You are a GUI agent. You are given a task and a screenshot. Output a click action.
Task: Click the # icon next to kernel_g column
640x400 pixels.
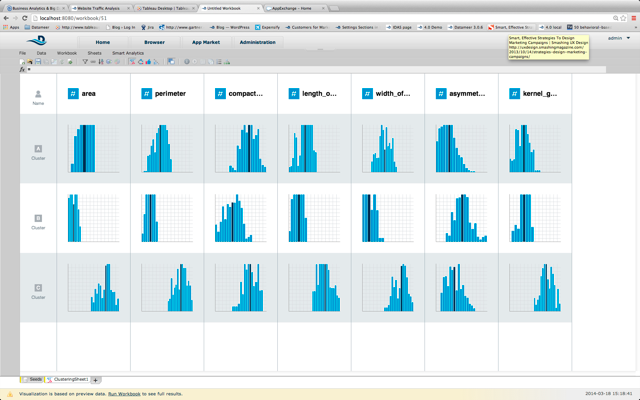(515, 93)
